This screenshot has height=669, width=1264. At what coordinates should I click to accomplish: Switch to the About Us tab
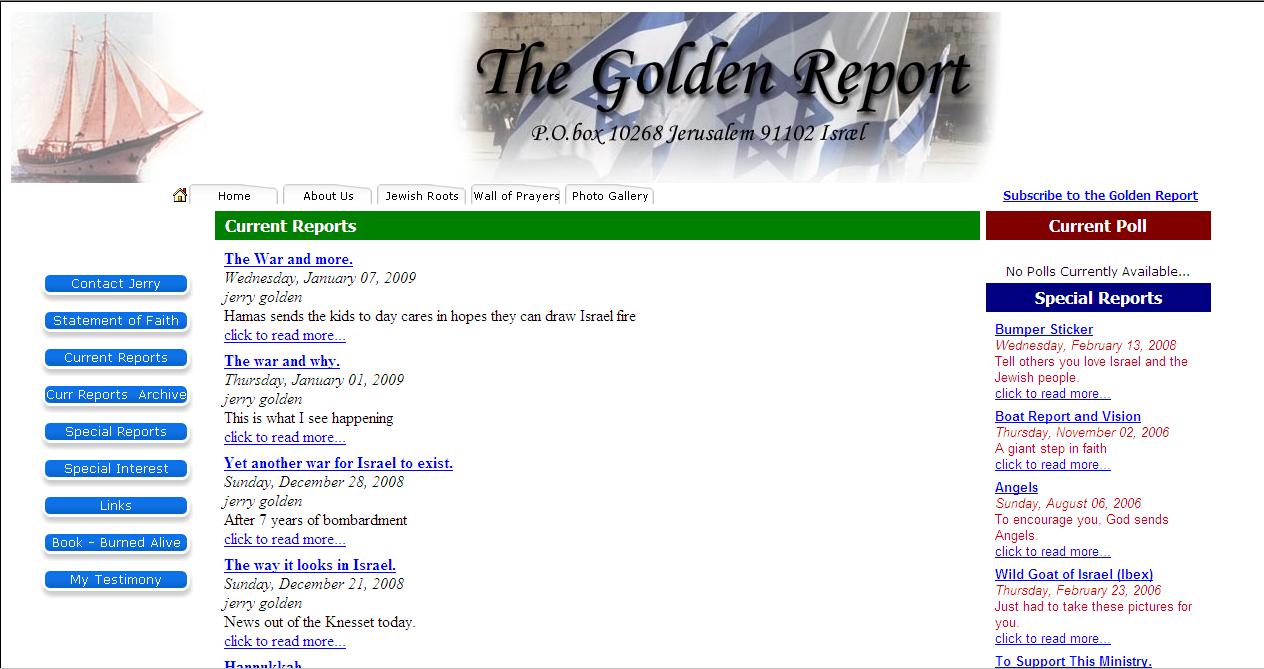tap(328, 196)
